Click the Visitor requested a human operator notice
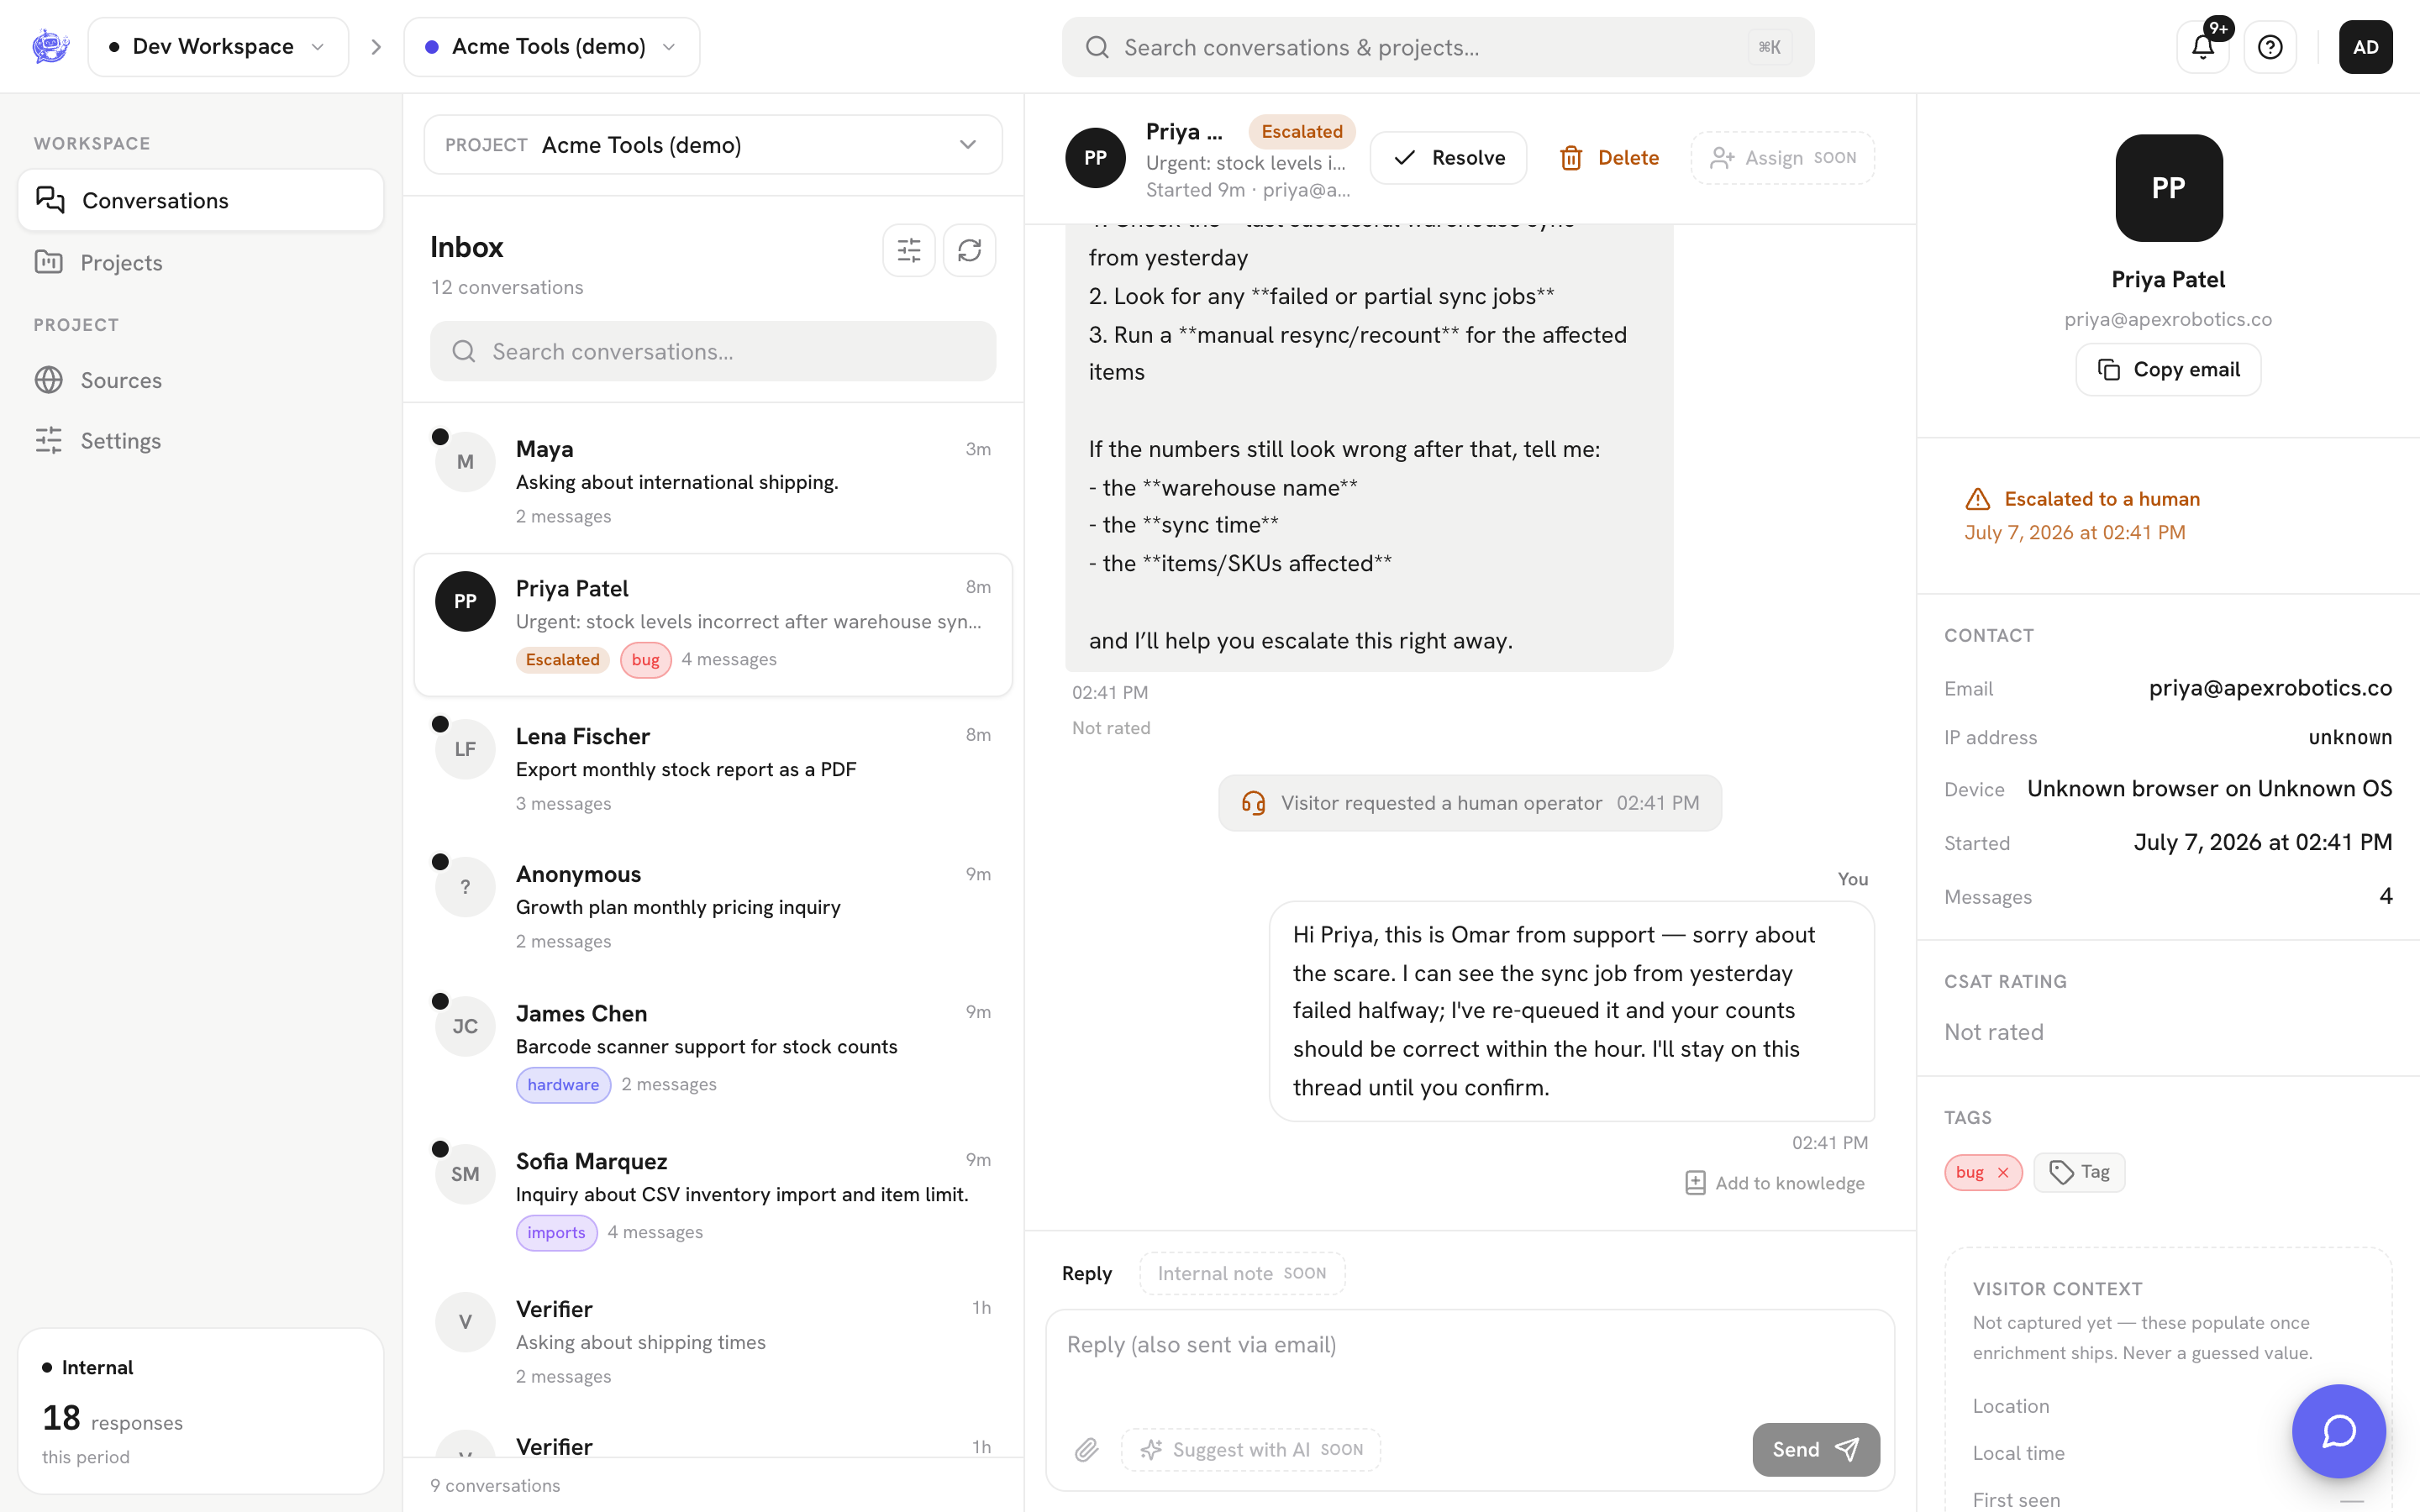The width and height of the screenshot is (2420, 1512). [x=1470, y=803]
